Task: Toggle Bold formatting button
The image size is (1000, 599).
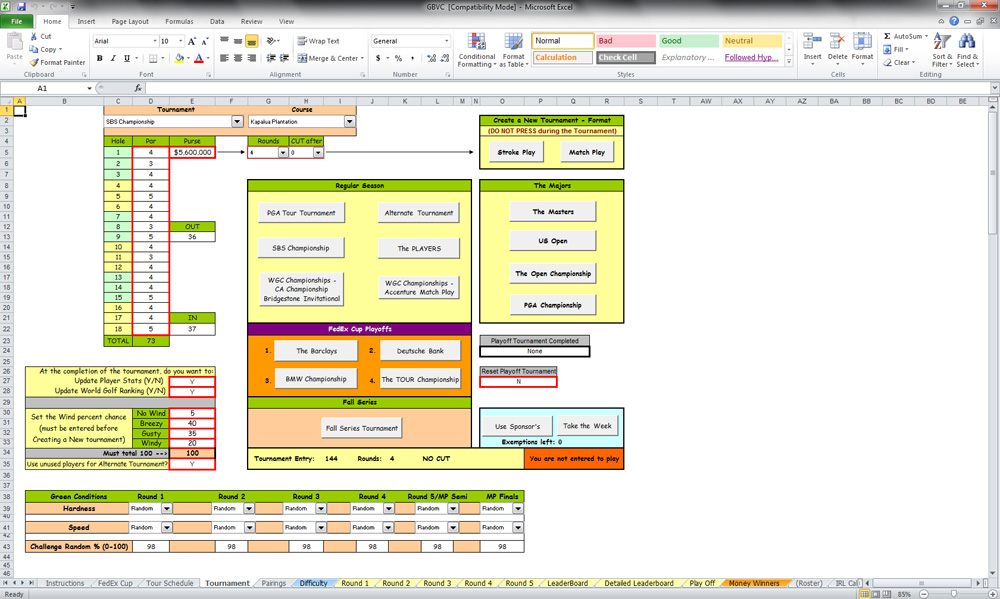Action: [x=99, y=58]
